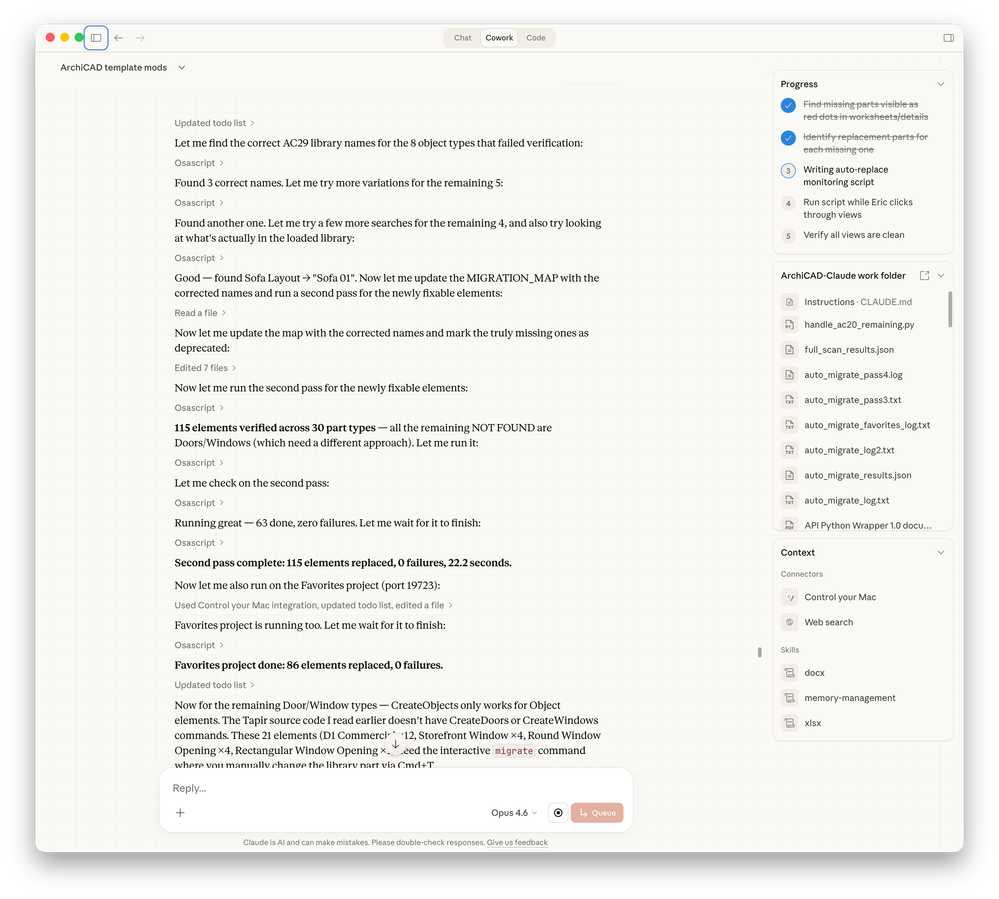Viewport: 999px width, 899px height.
Task: Expand the Osascript step below 'Favorites project is running'
Action: tap(199, 645)
